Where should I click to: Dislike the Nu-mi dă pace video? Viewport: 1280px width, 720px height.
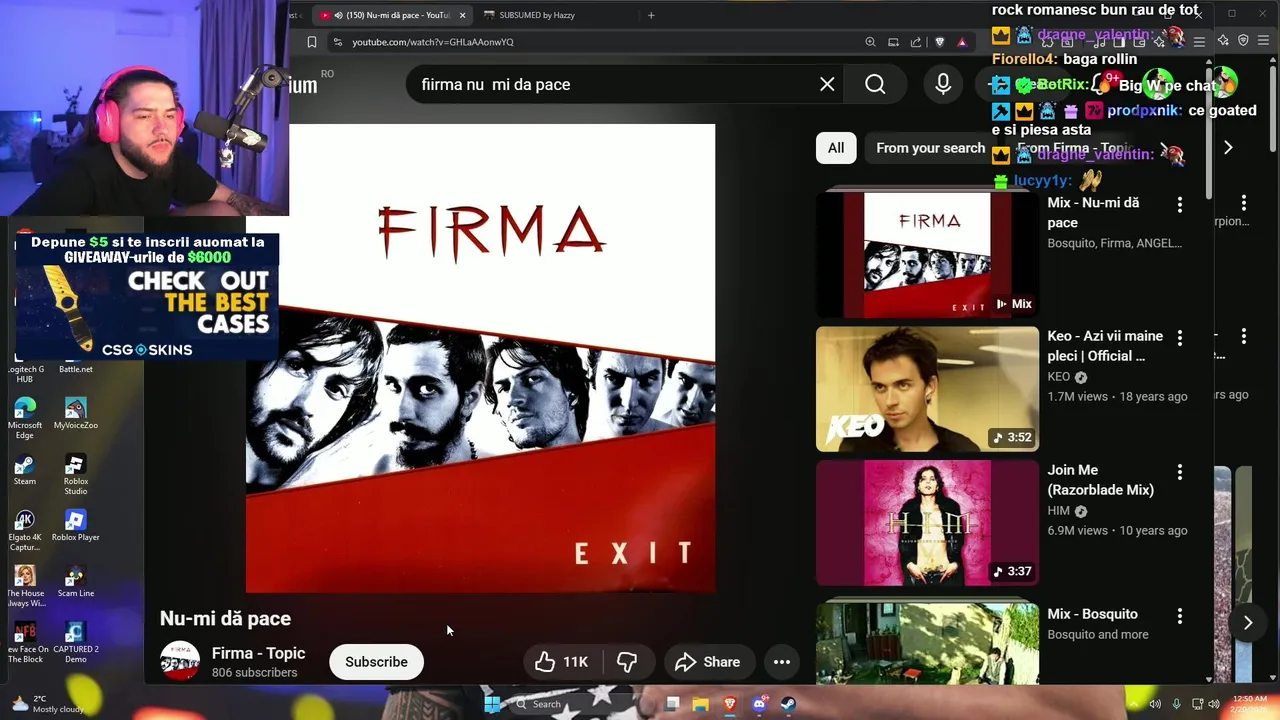[x=627, y=662]
